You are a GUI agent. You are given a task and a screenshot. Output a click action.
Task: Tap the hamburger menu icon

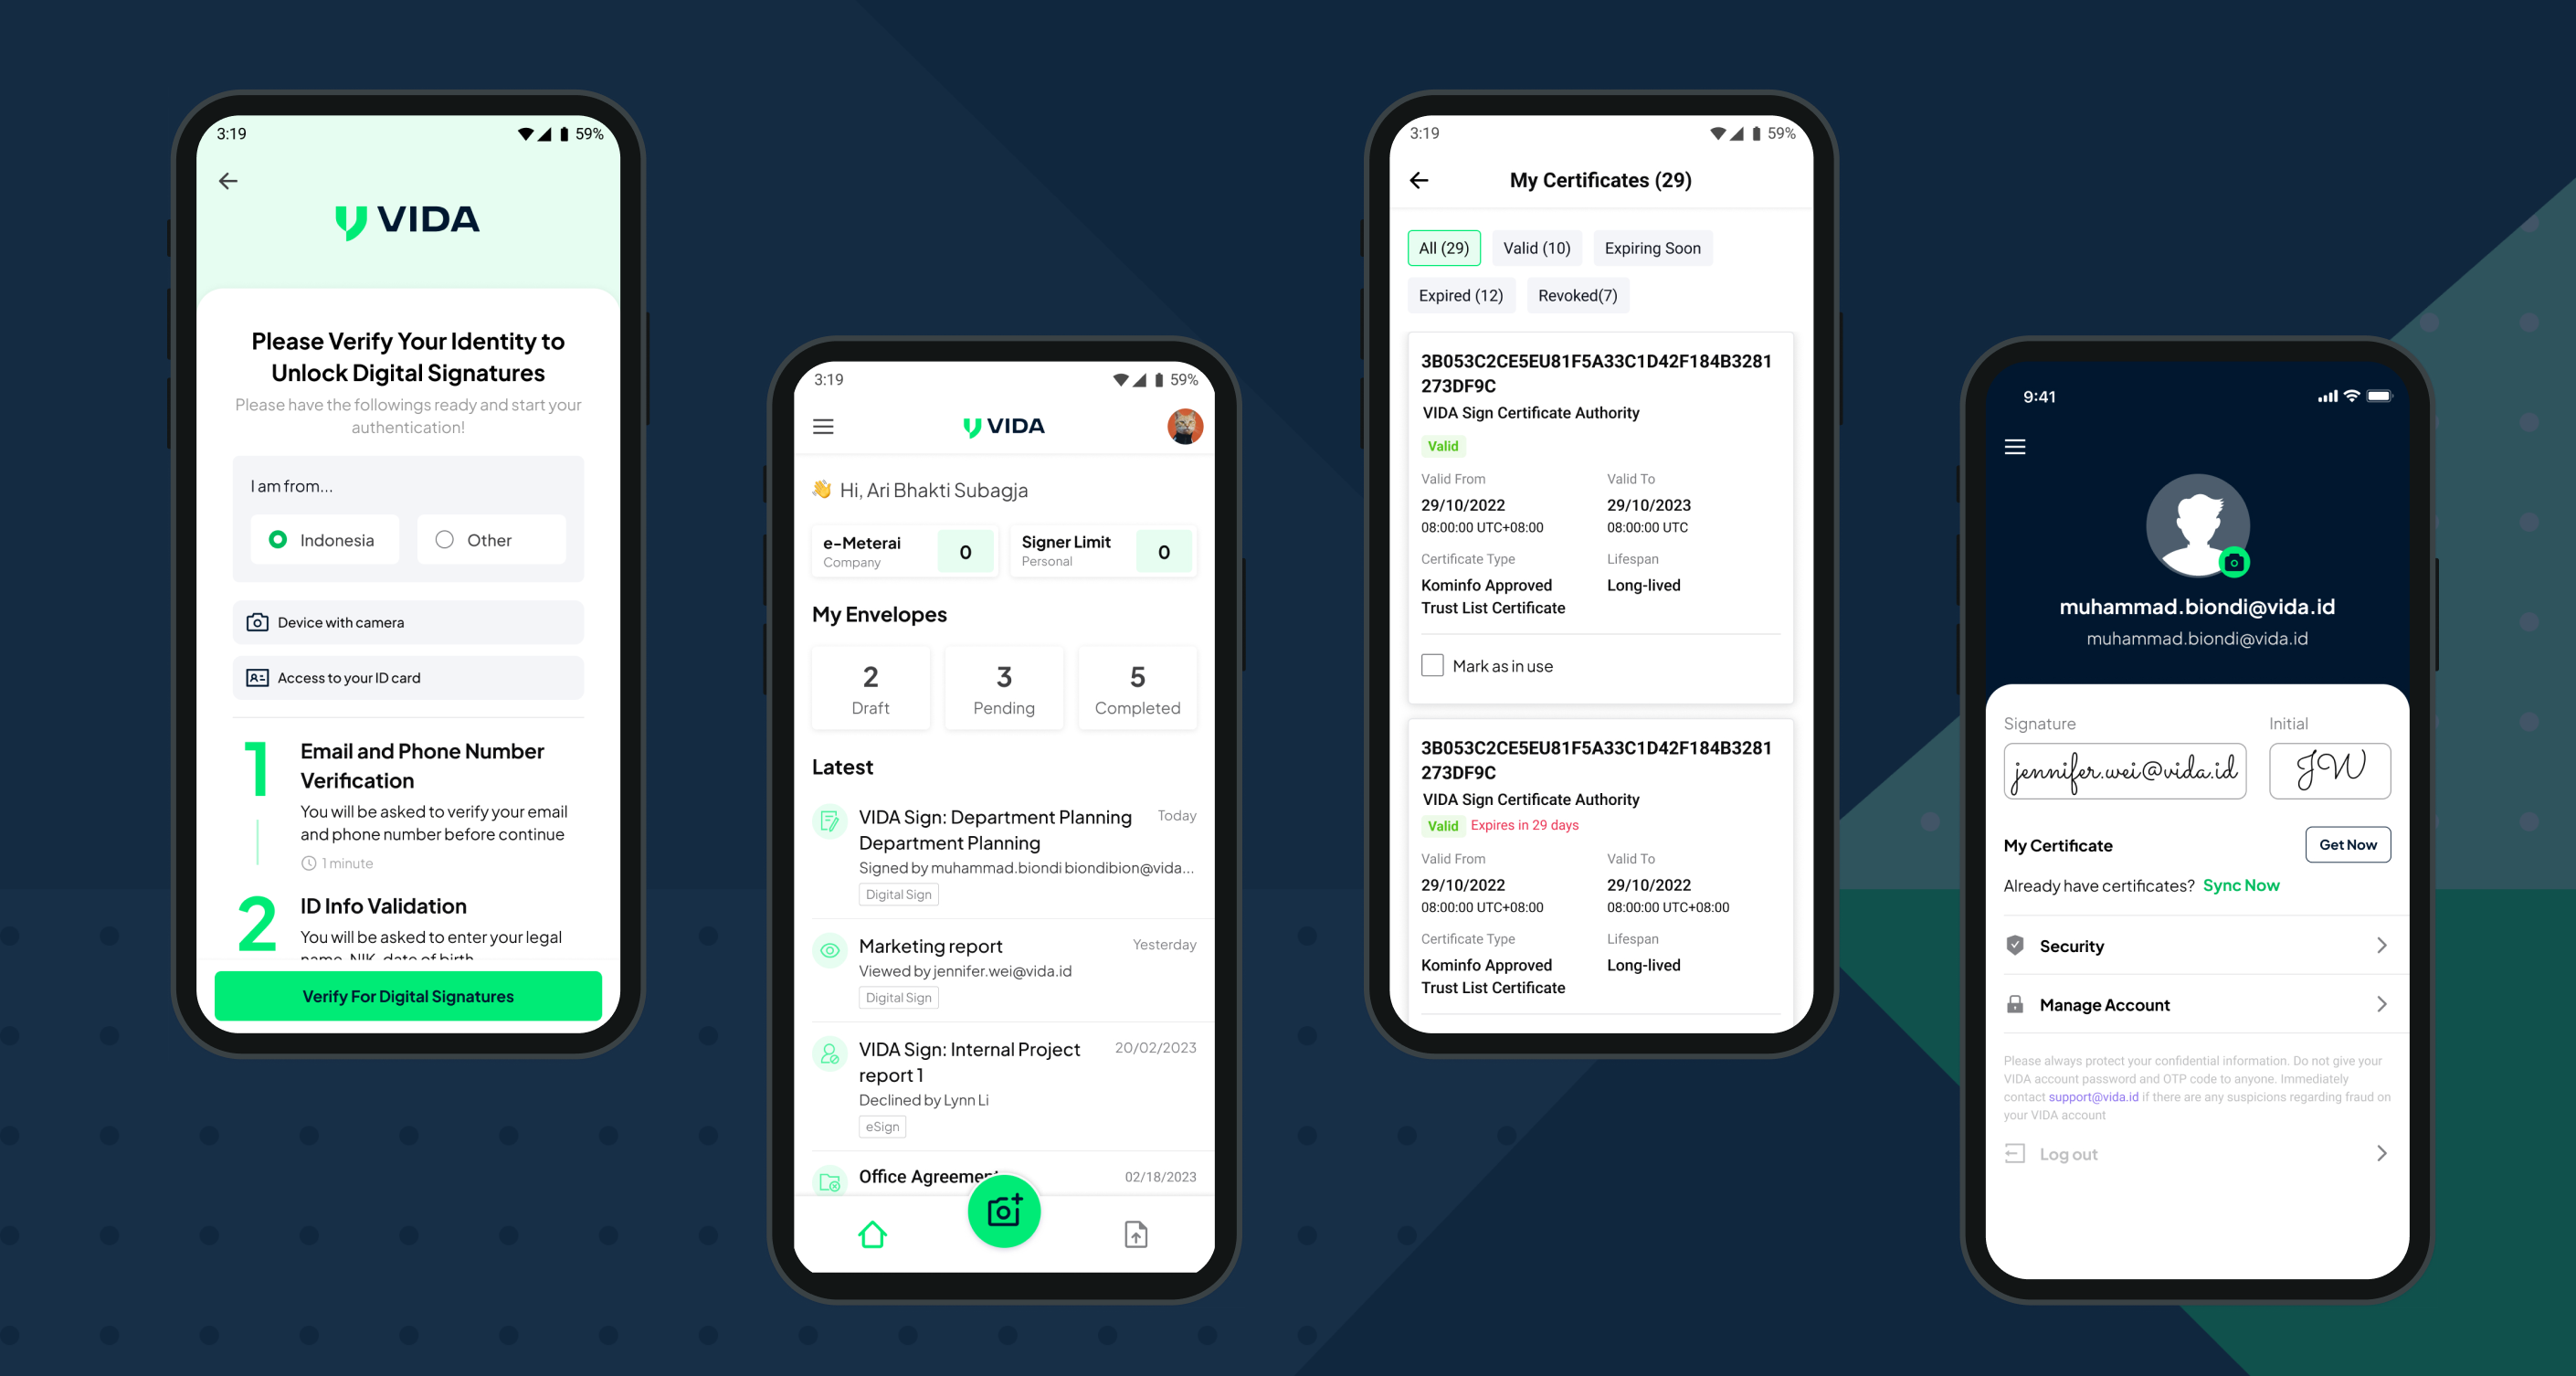pos(825,425)
